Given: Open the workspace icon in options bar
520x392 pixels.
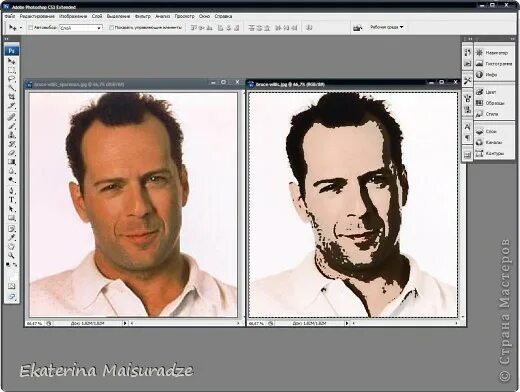Looking at the screenshot, I should (357, 28).
